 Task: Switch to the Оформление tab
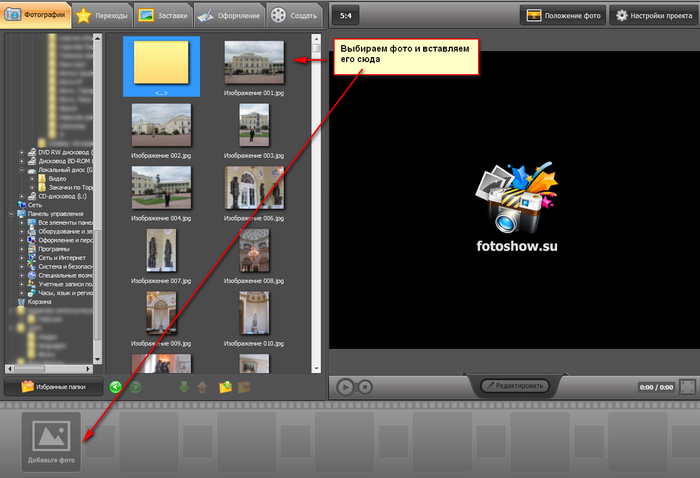coord(229,16)
